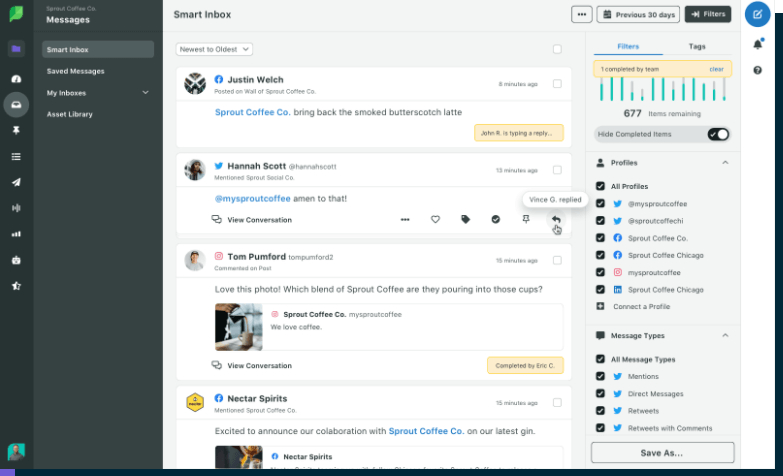Viewport: 783px width, 476px height.
Task: Open the dashboard gauge icon in sidebar
Action: click(x=16, y=79)
